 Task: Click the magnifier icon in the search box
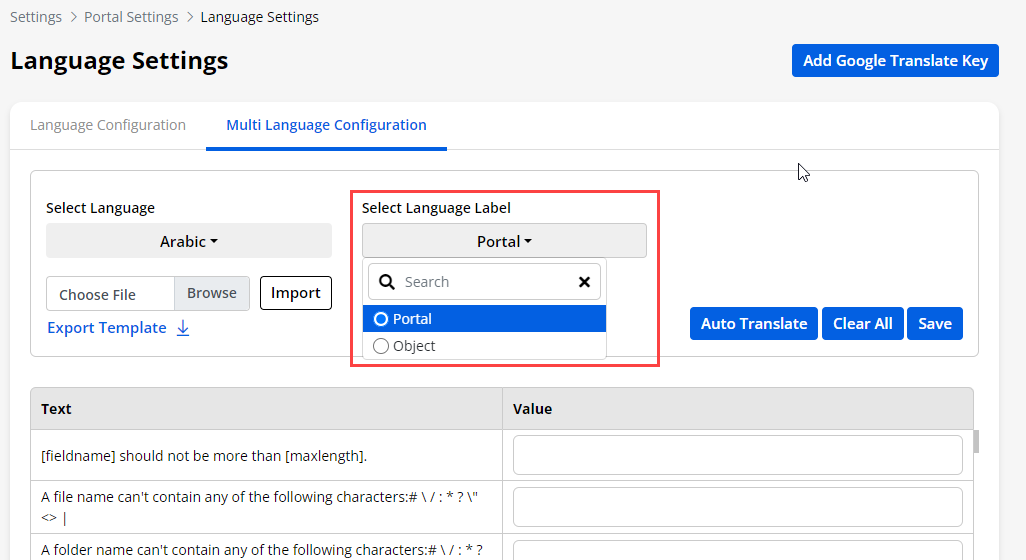pyautogui.click(x=387, y=282)
